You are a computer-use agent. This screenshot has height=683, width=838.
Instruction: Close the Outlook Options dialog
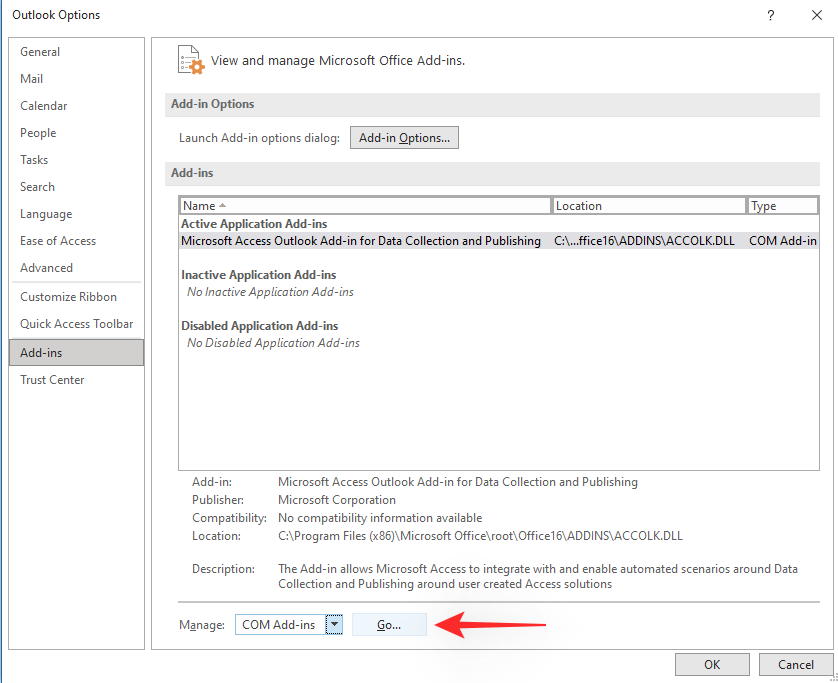(x=816, y=15)
